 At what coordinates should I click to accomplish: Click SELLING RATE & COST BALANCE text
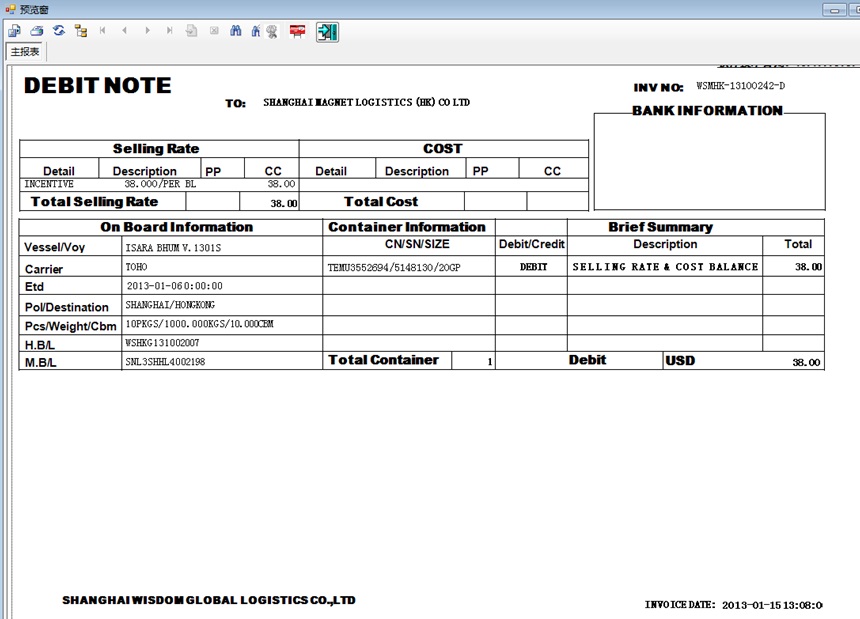click(x=665, y=267)
